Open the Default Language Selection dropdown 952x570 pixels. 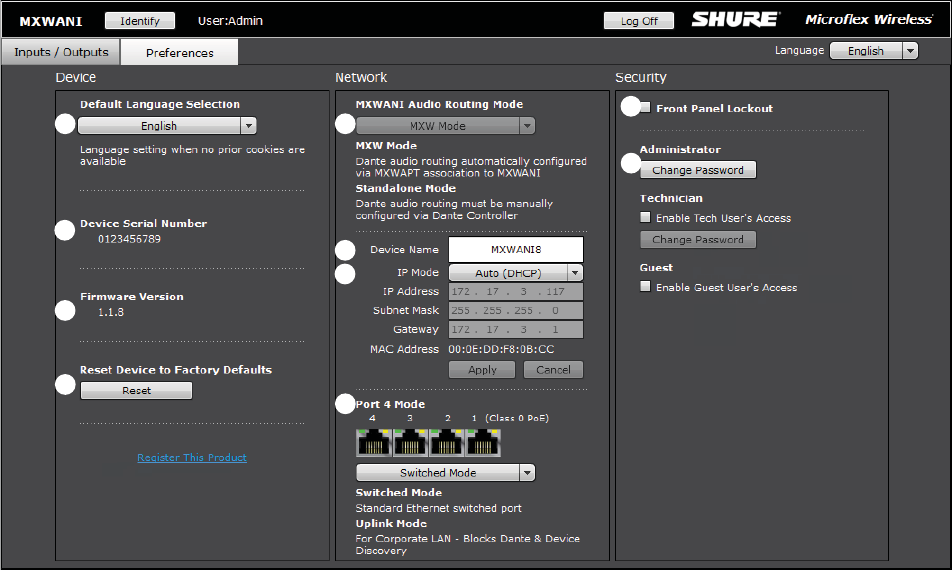pos(167,126)
